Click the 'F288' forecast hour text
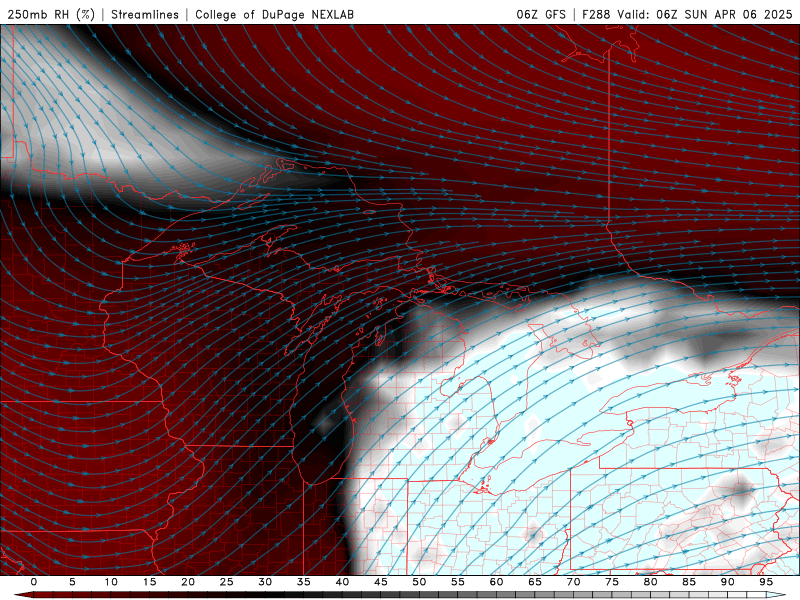The width and height of the screenshot is (800, 600). (x=596, y=14)
